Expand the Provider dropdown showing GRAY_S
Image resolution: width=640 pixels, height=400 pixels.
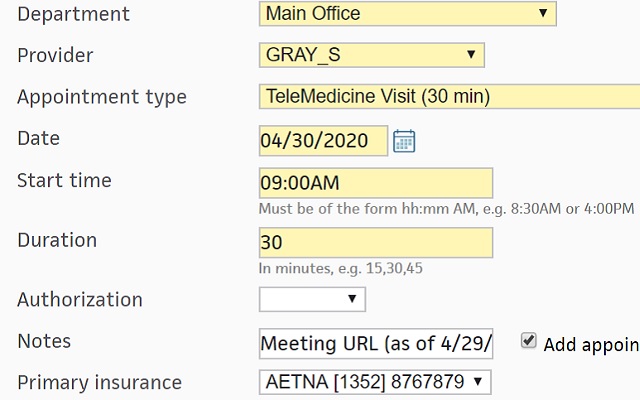pos(371,55)
